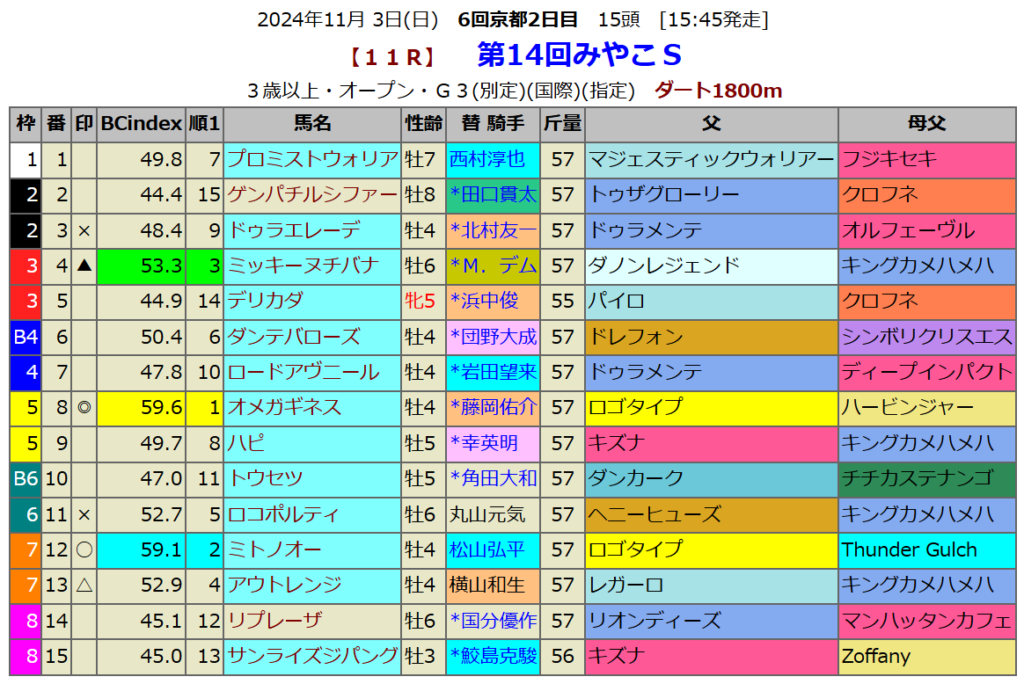Select the × mark on ドゥラエレーデ row

tap(84, 230)
